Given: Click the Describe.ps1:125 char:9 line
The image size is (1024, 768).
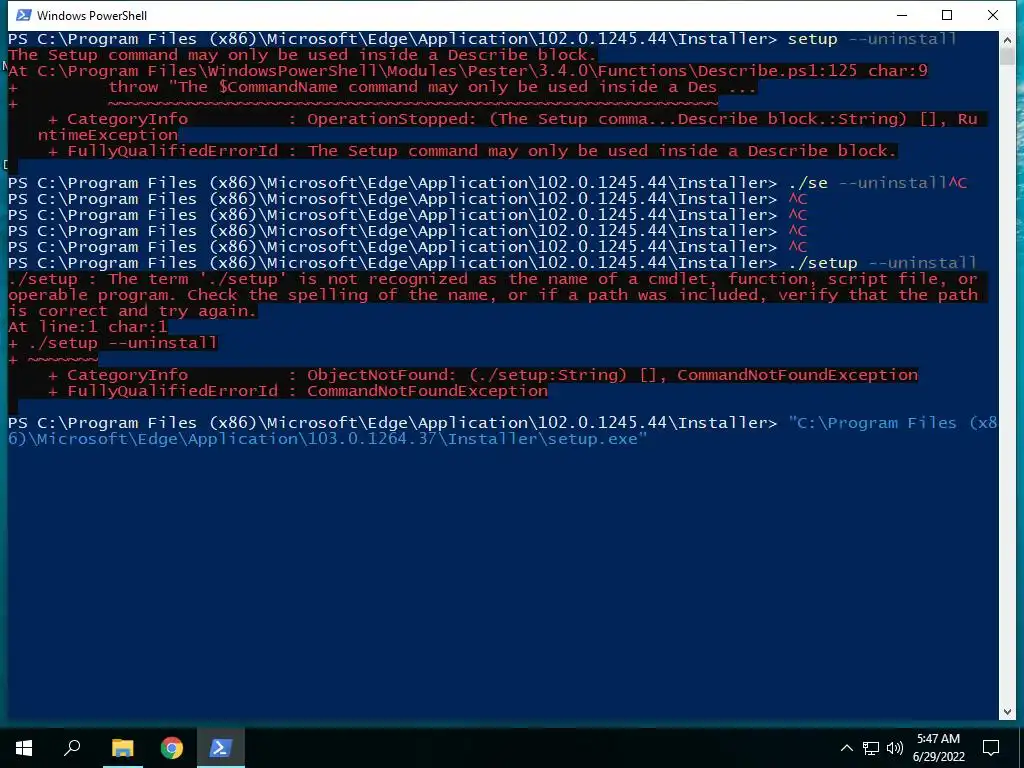Looking at the screenshot, I should [468, 71].
